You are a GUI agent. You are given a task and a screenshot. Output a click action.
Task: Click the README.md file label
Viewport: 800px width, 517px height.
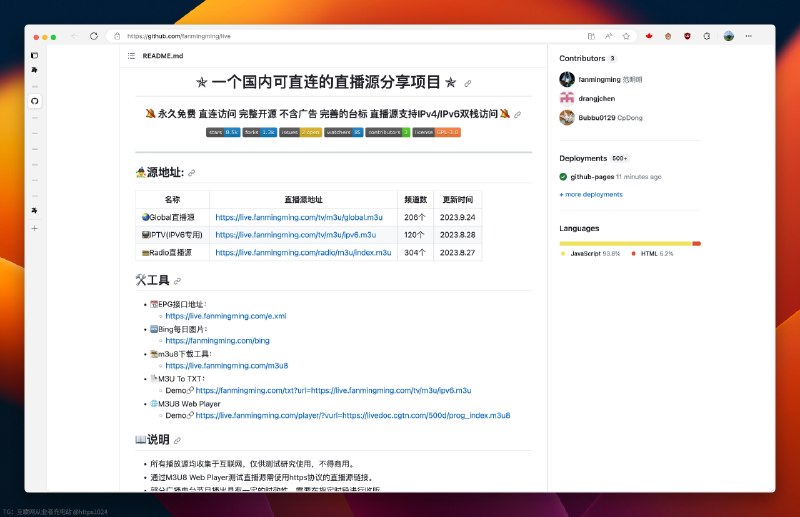pyautogui.click(x=163, y=56)
